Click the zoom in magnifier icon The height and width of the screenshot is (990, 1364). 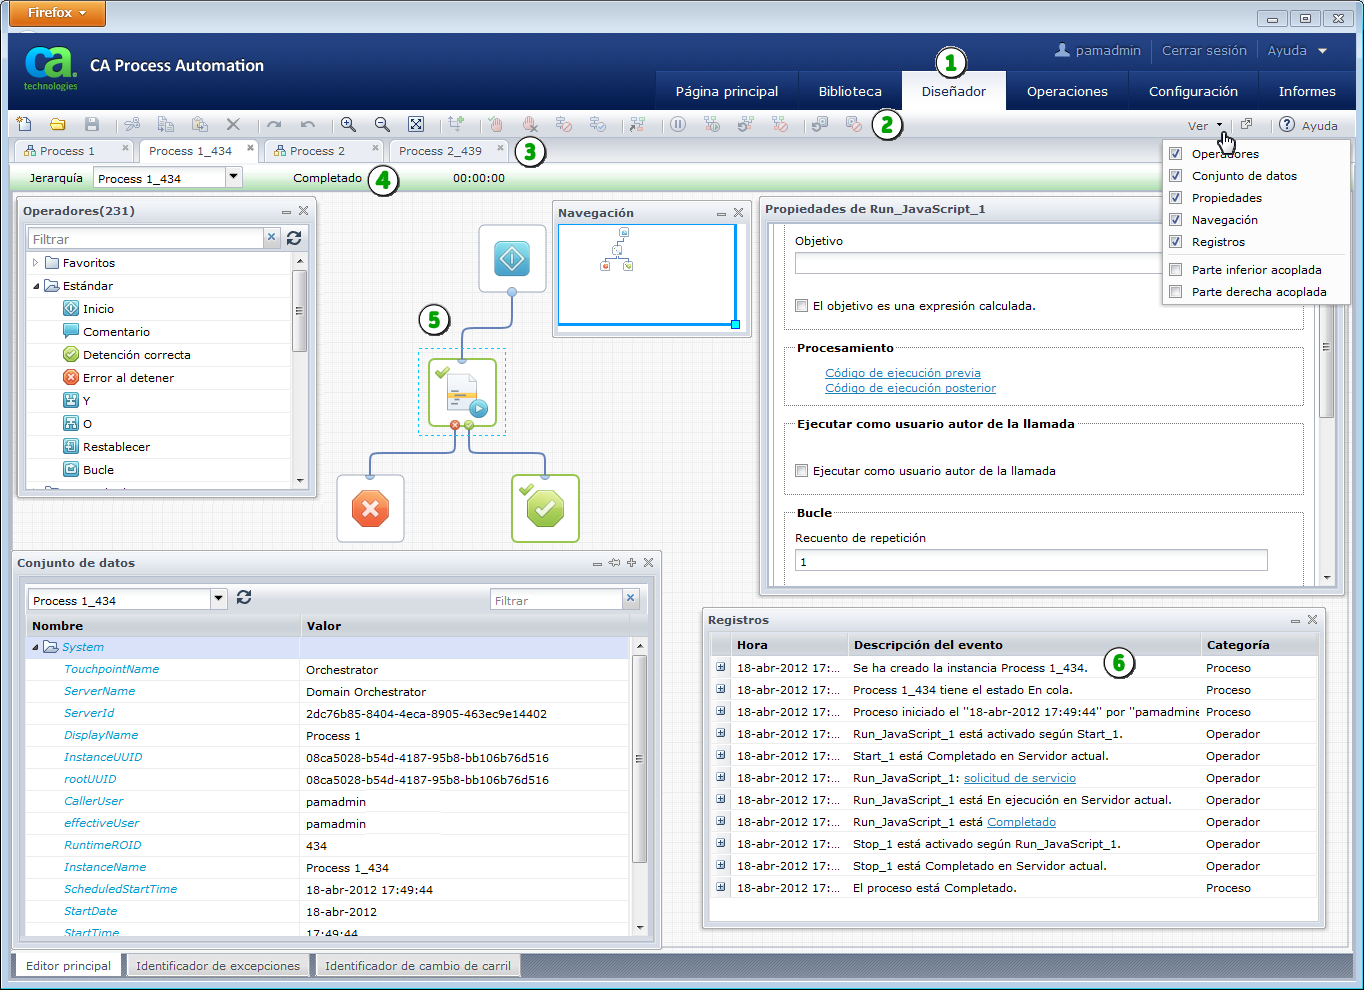(x=348, y=124)
